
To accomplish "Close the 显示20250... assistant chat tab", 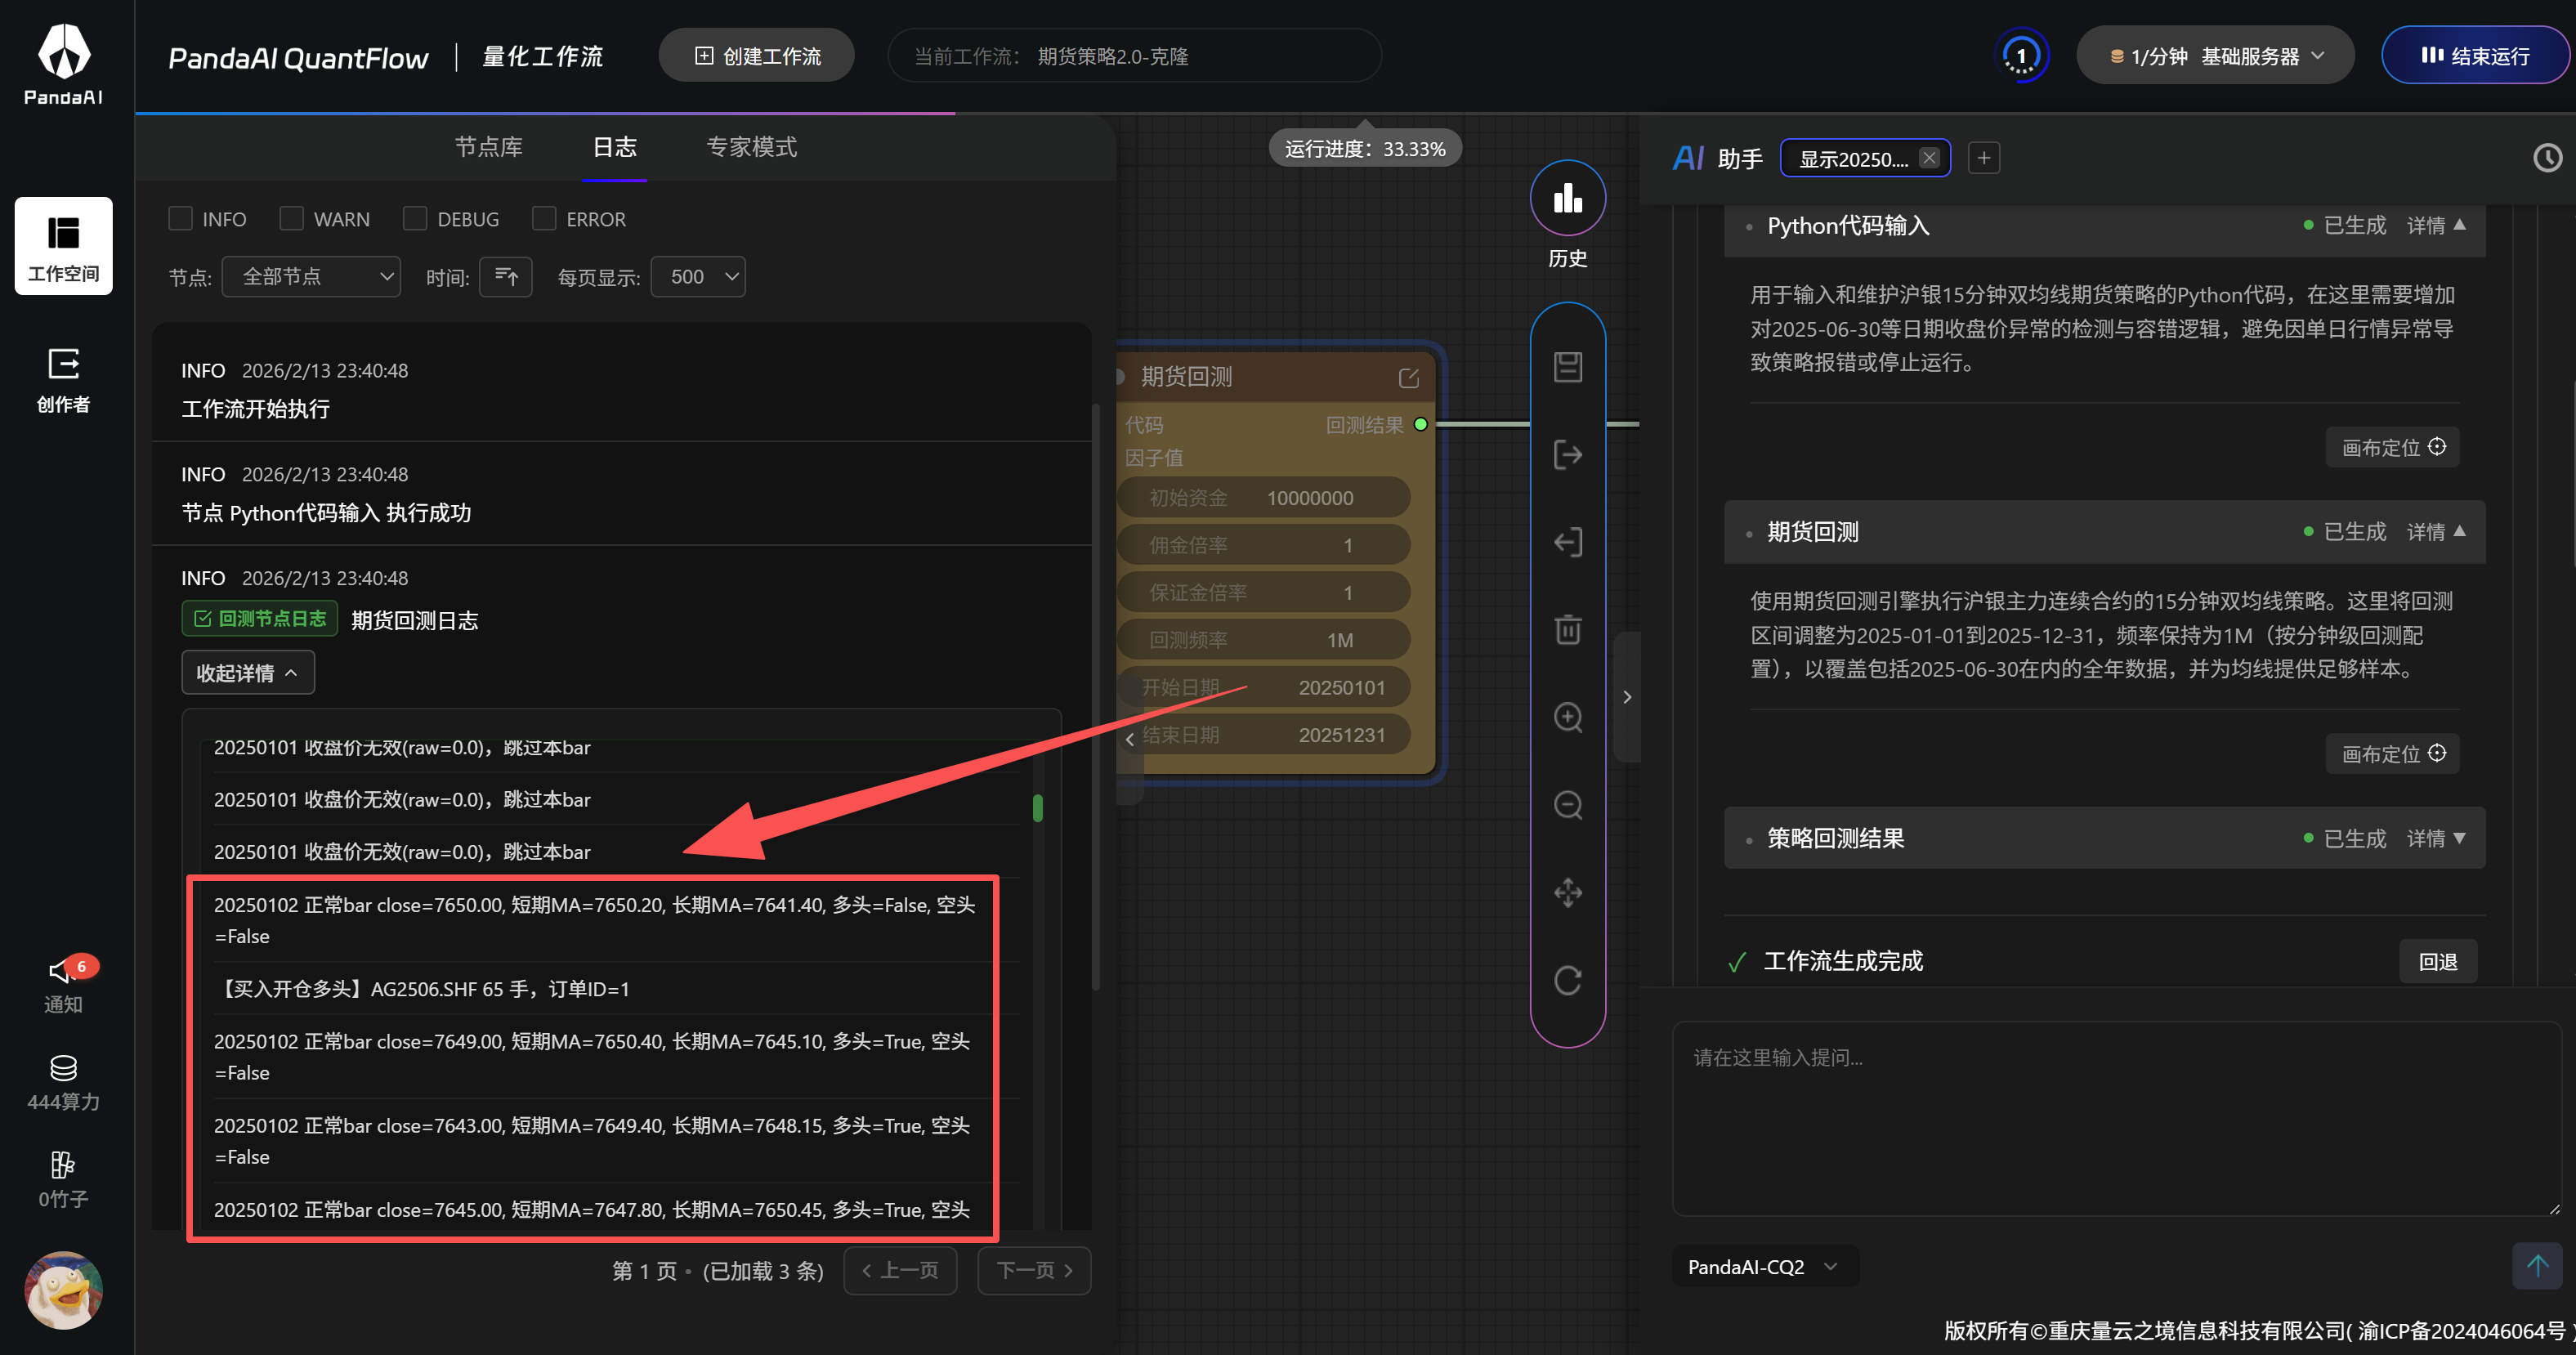I will pyautogui.click(x=1929, y=158).
